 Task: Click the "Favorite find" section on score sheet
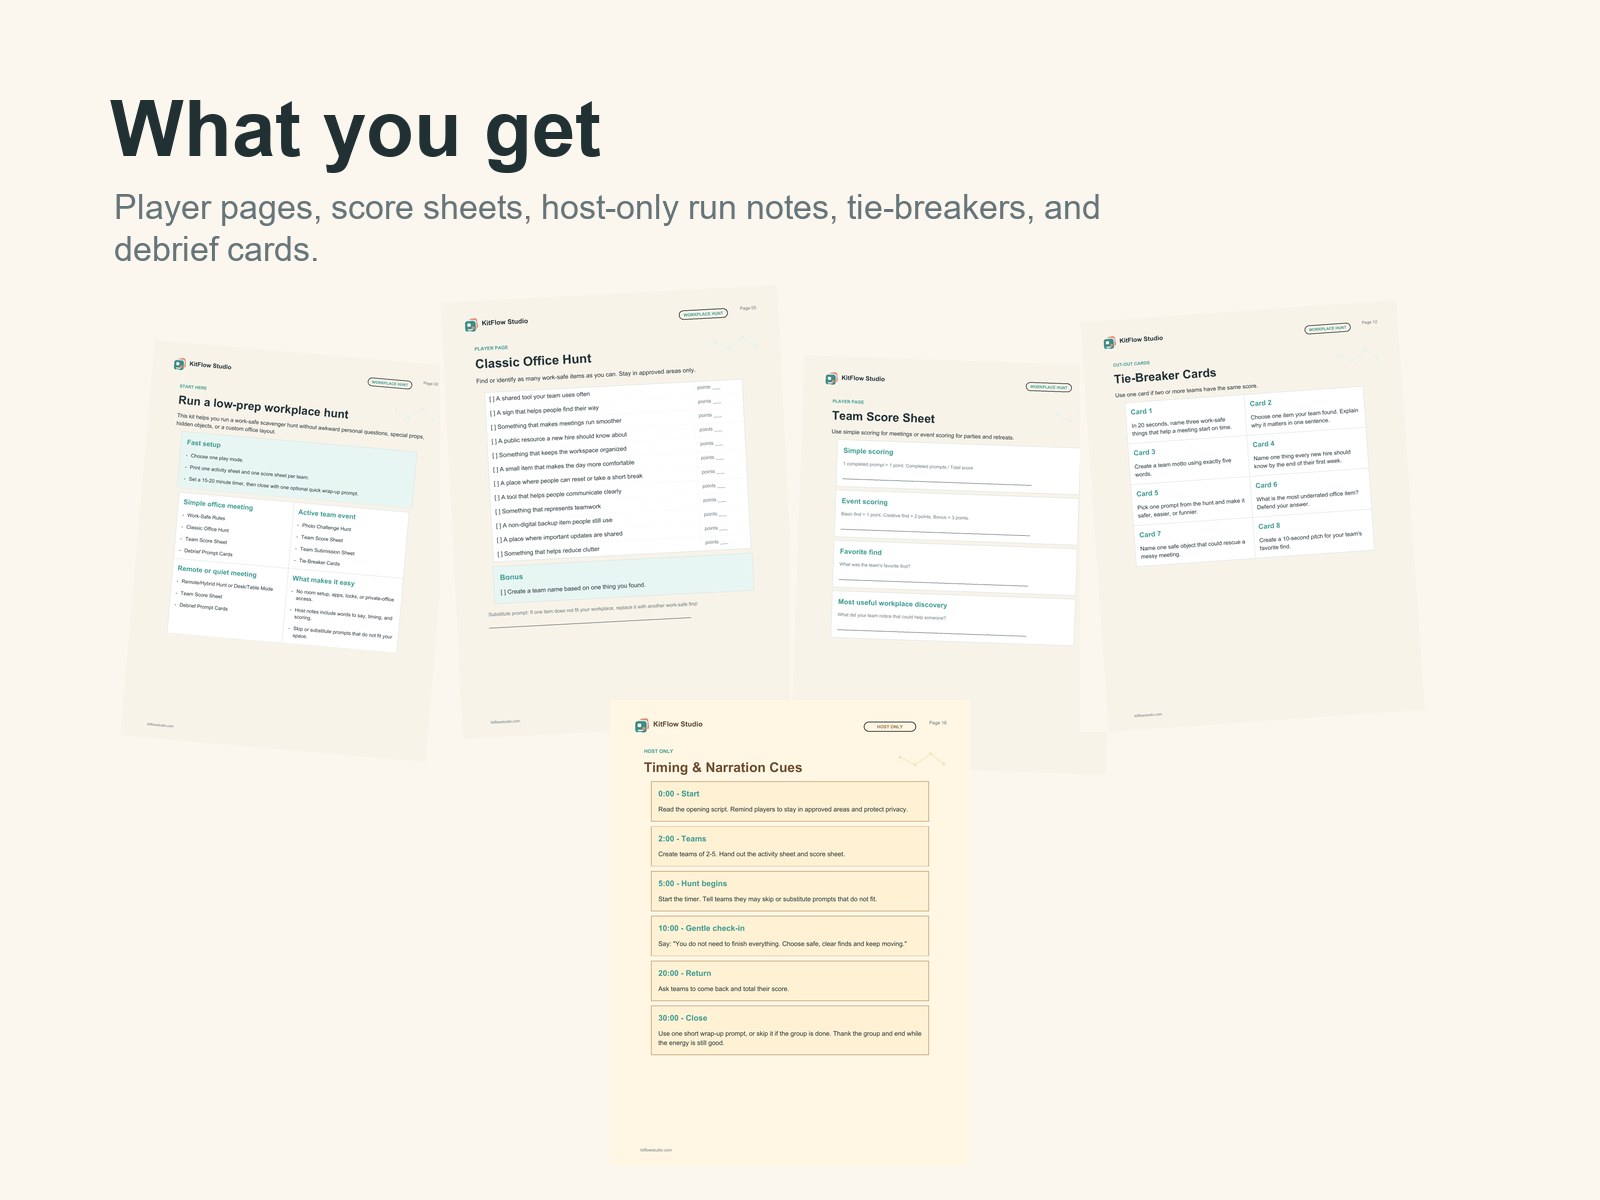pos(955,569)
